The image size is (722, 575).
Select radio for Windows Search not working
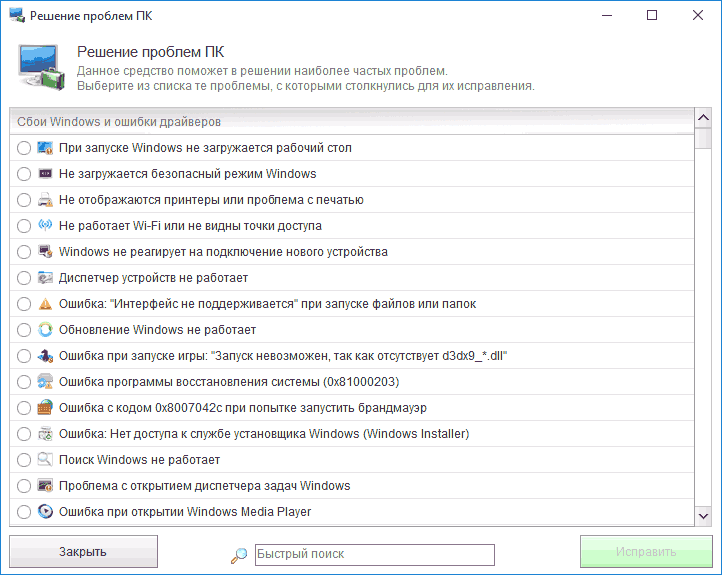[x=24, y=460]
